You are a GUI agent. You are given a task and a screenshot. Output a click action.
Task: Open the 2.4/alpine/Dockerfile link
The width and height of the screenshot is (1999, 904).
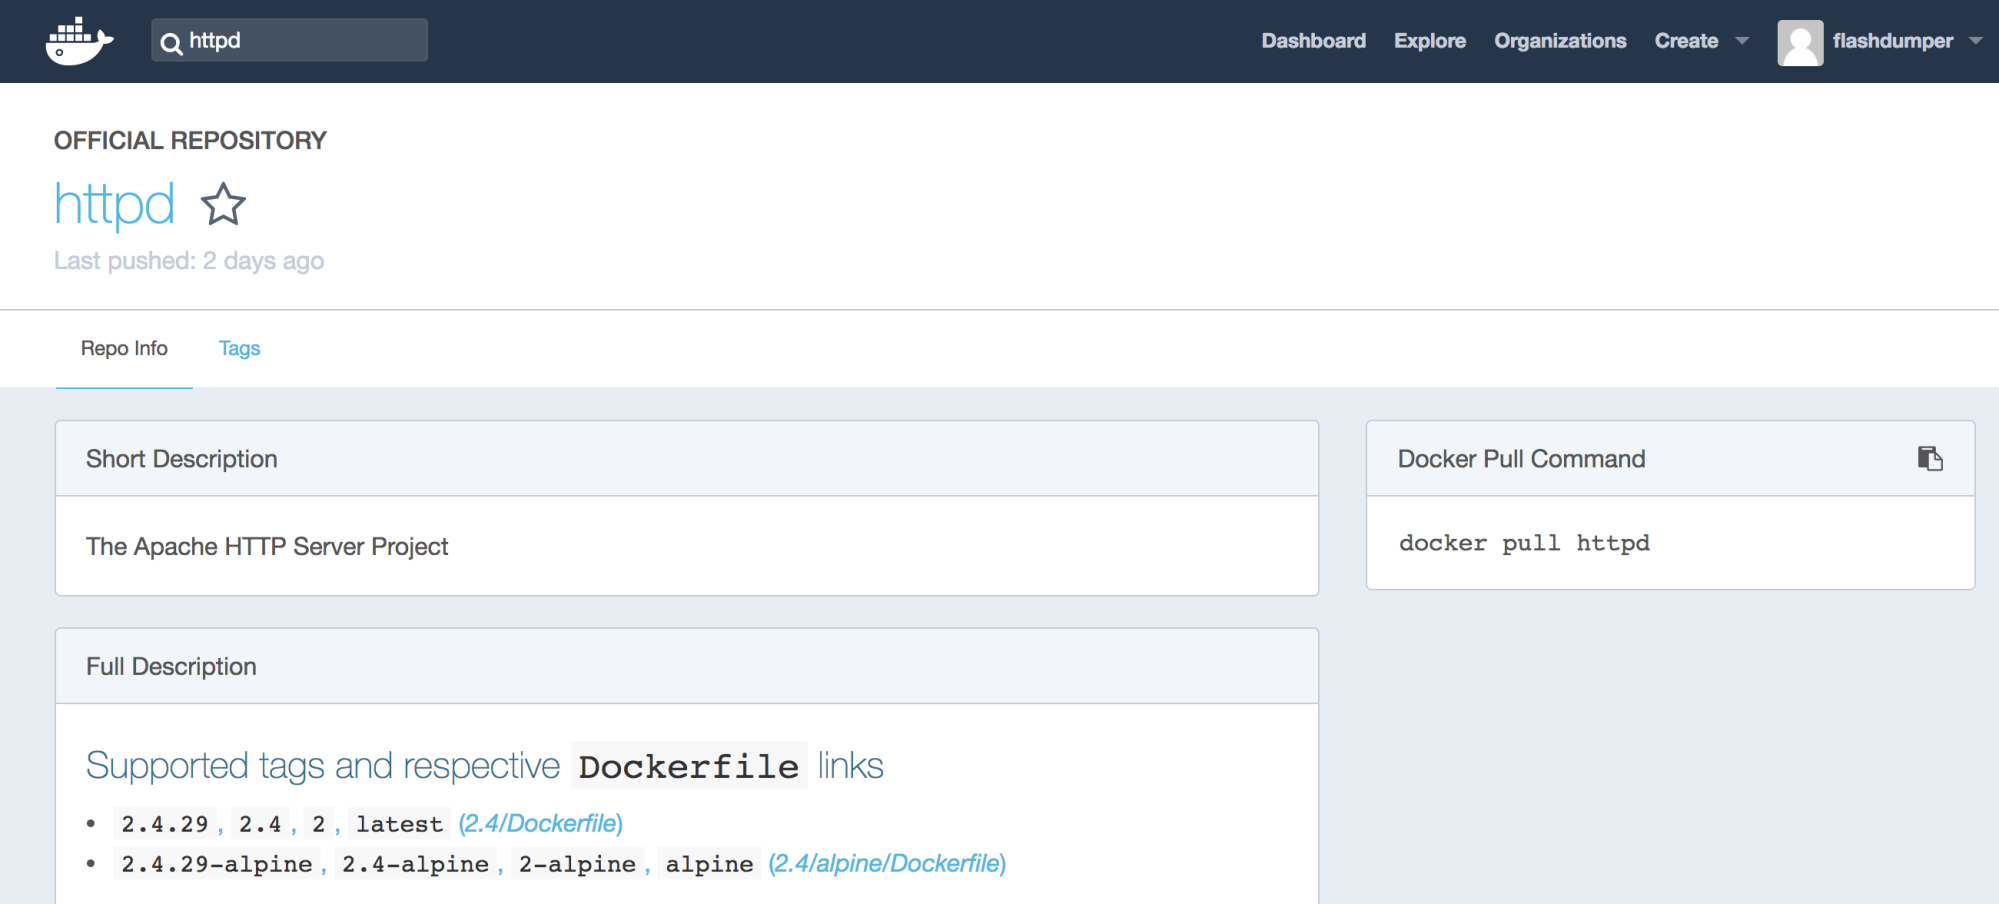[x=887, y=863]
